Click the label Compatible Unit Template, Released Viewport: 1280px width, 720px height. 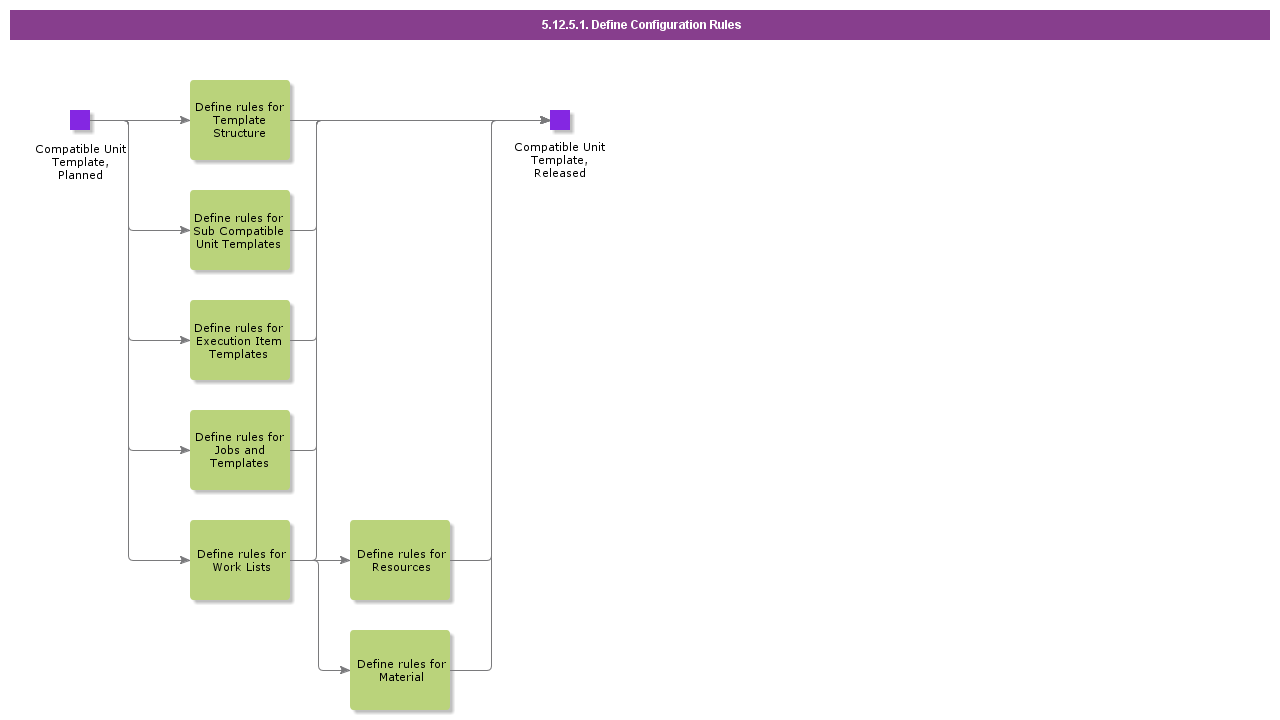(x=560, y=160)
